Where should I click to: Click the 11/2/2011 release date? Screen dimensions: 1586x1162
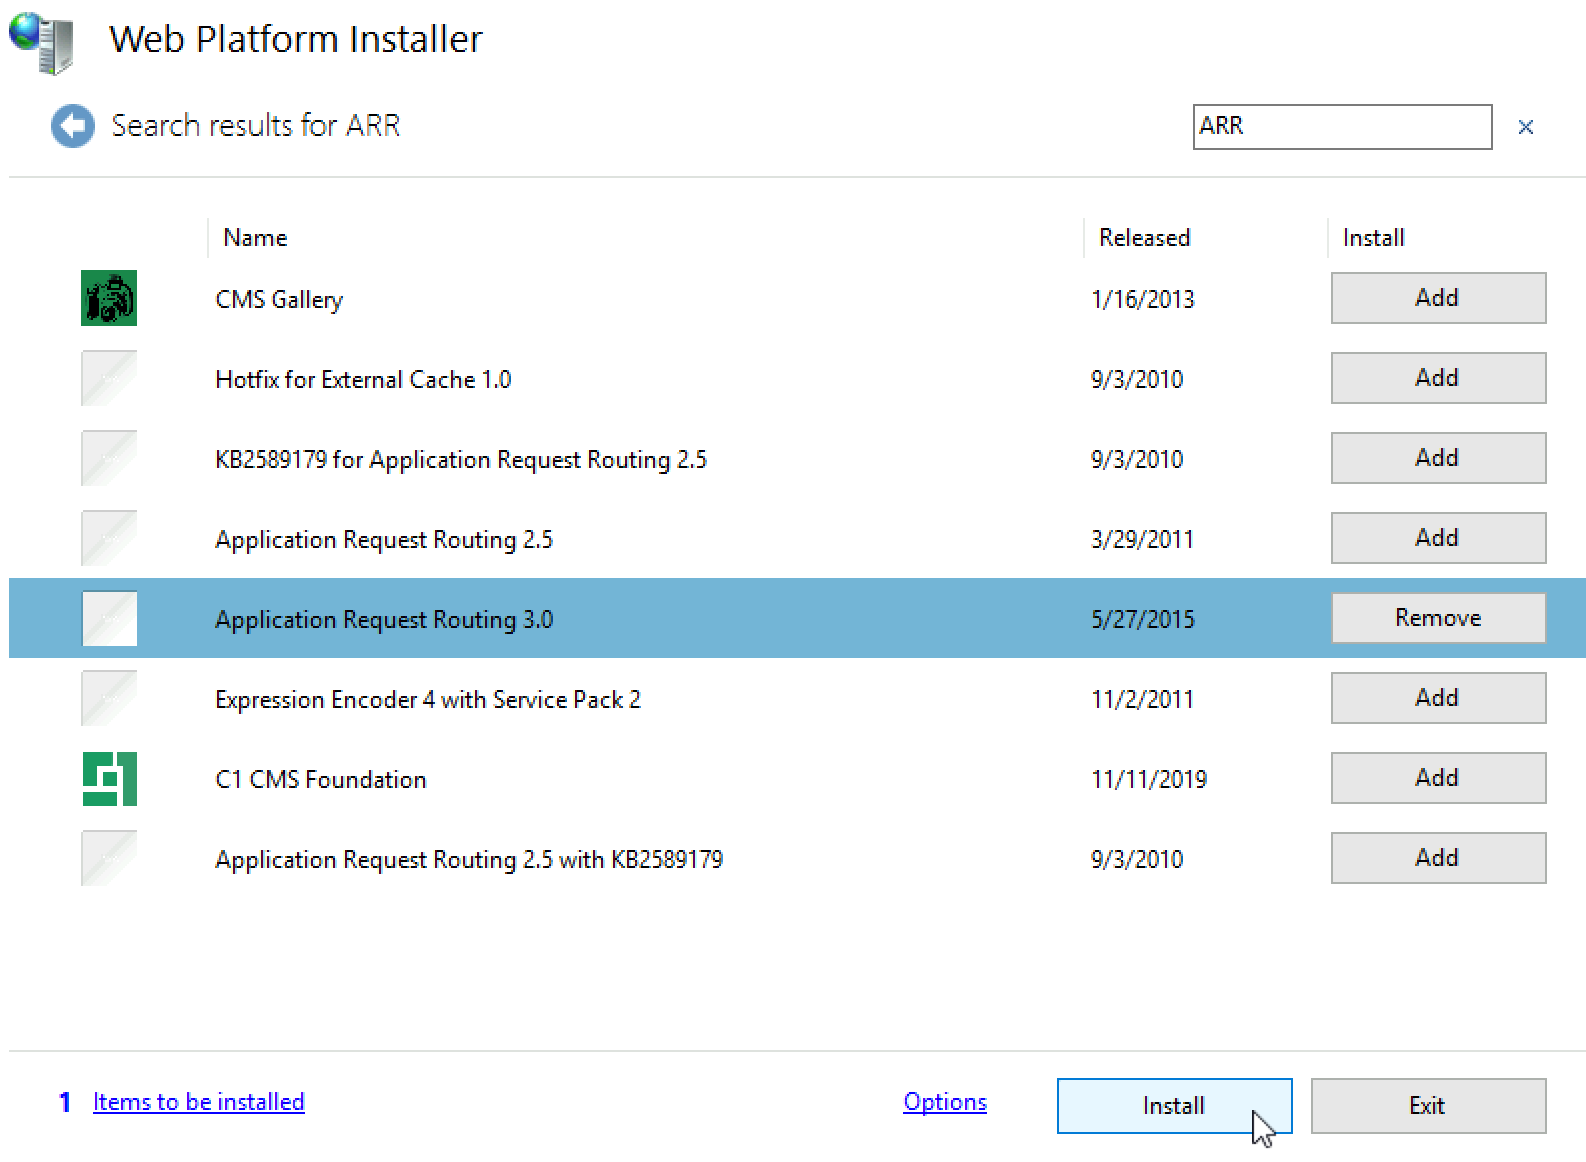click(1143, 699)
